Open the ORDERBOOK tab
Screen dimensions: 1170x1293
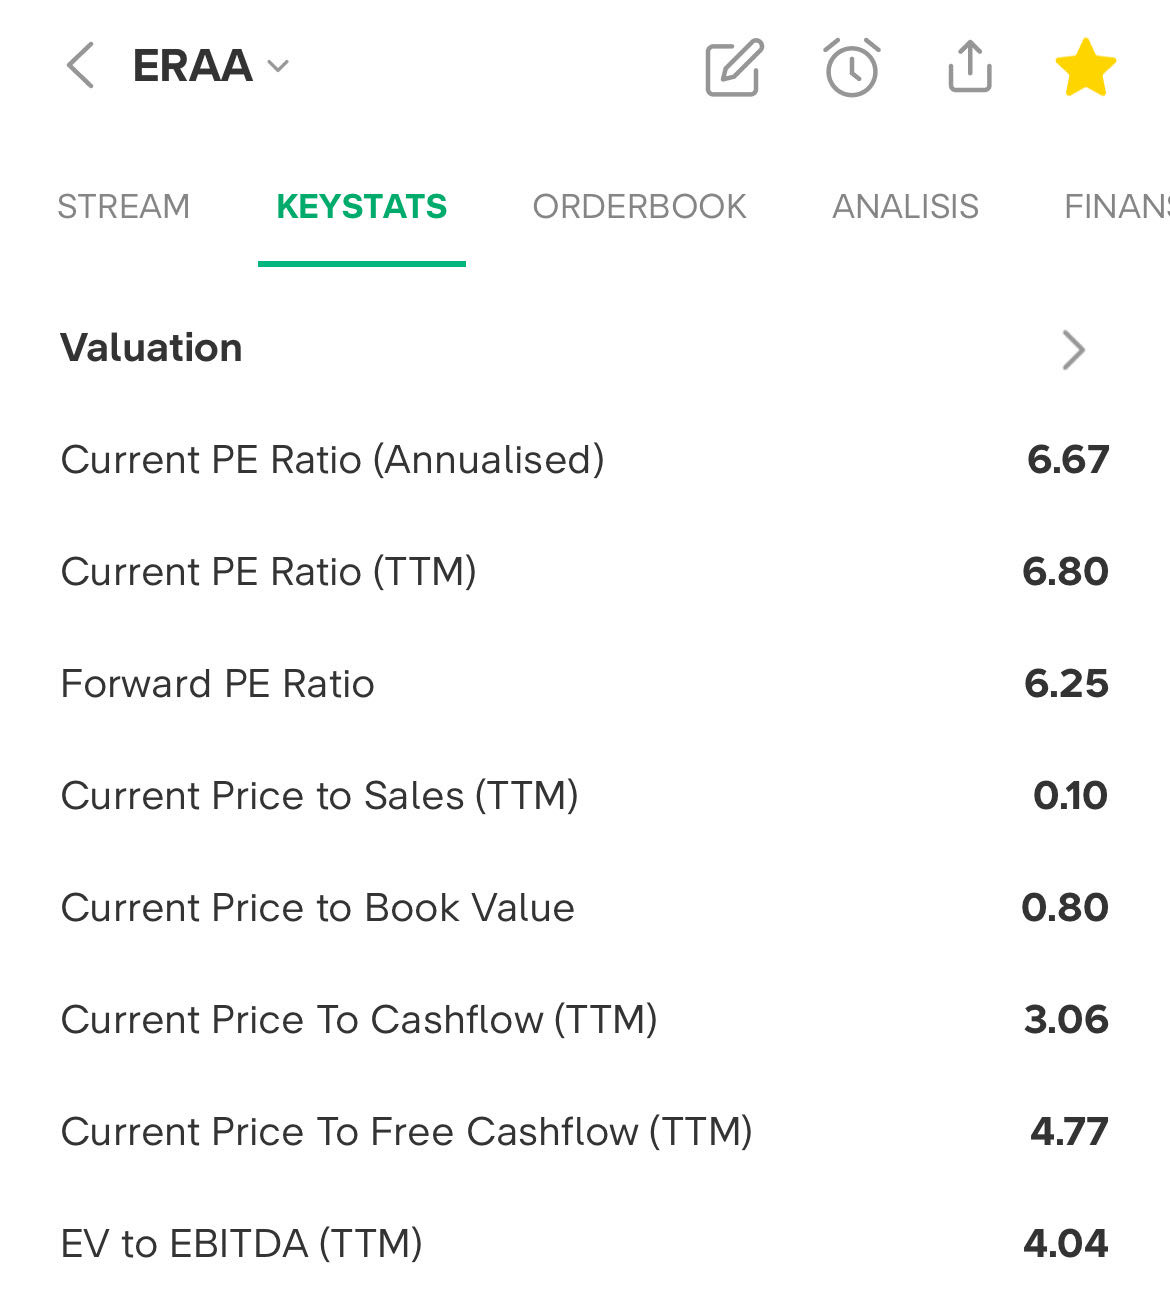click(639, 207)
